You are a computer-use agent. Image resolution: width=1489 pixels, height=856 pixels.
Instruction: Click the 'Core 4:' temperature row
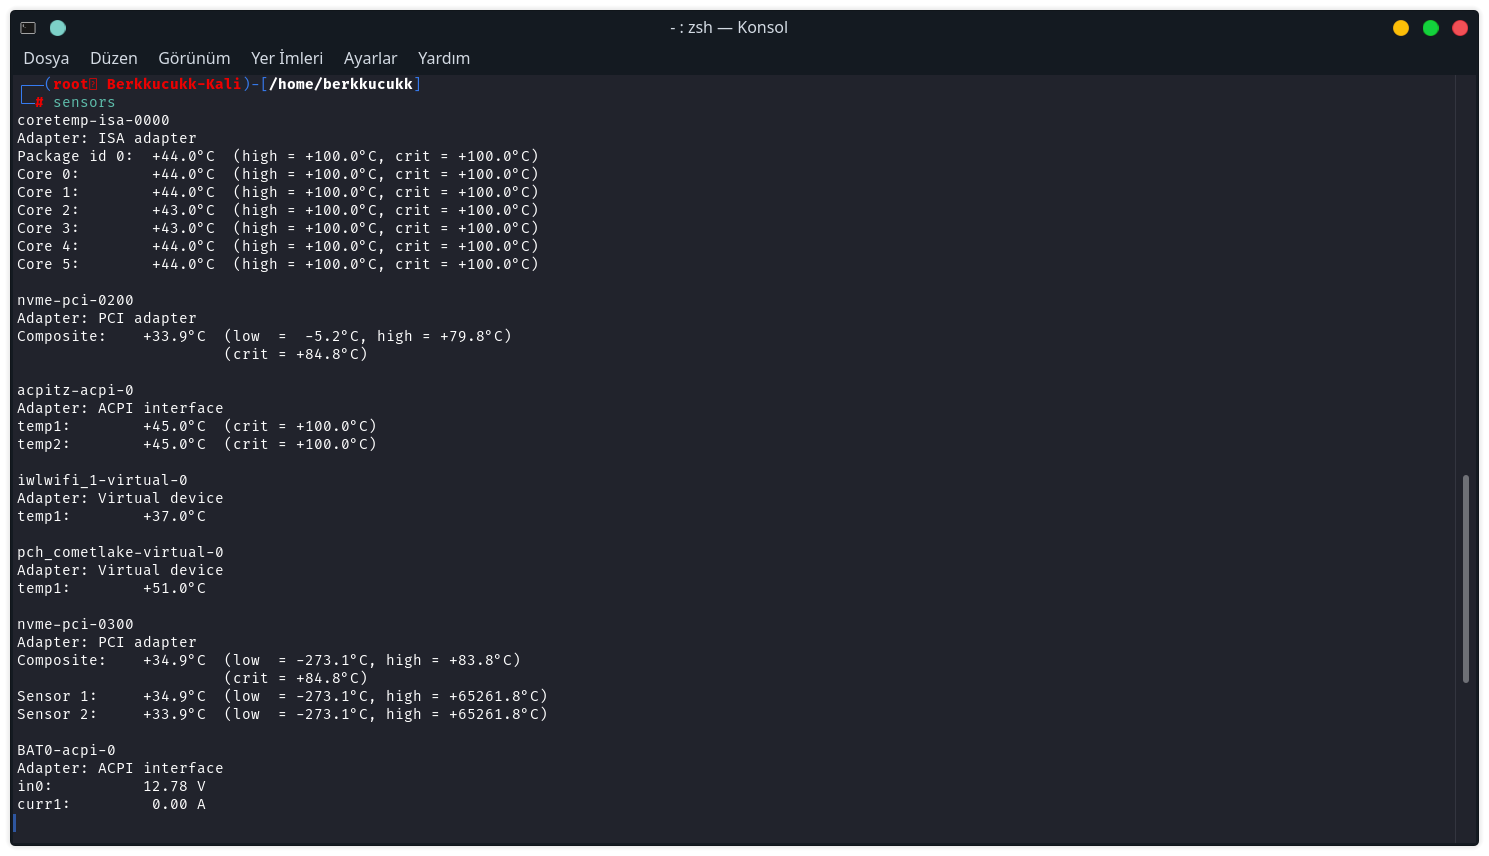tap(278, 246)
